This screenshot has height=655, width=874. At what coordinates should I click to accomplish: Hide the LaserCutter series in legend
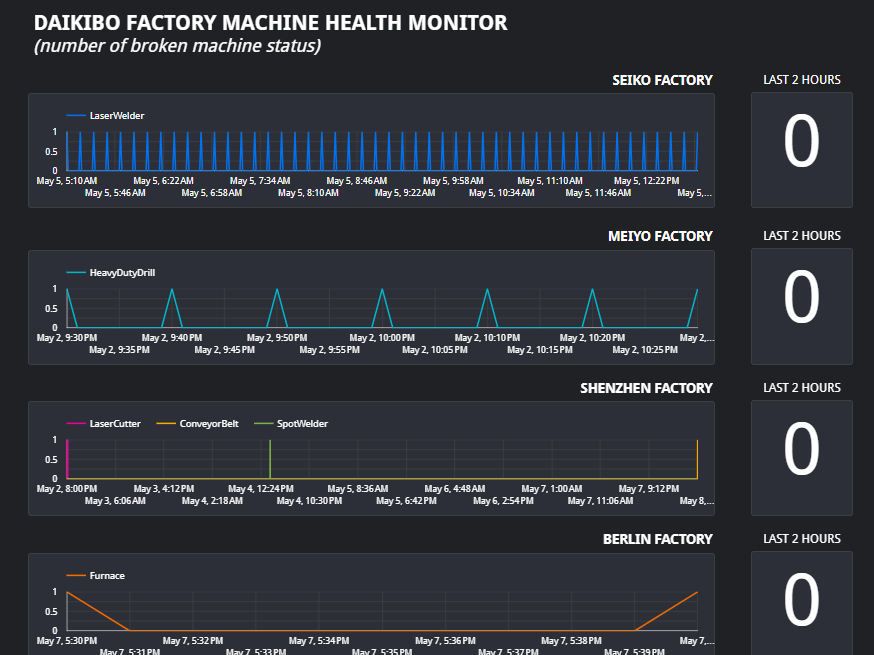click(114, 424)
